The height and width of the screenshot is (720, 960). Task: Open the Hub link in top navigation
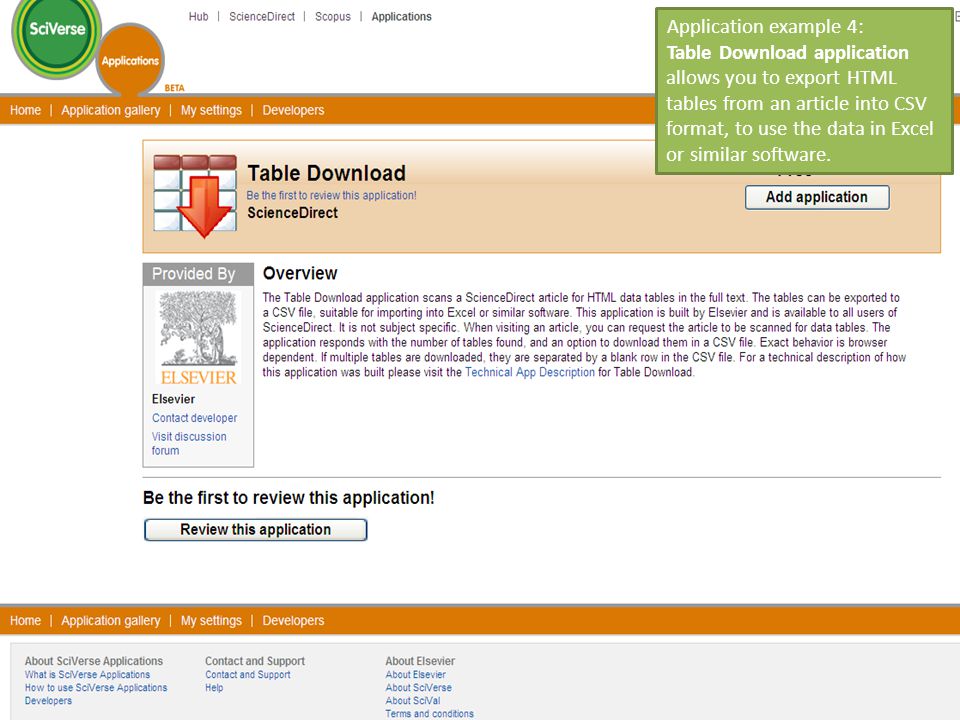198,17
